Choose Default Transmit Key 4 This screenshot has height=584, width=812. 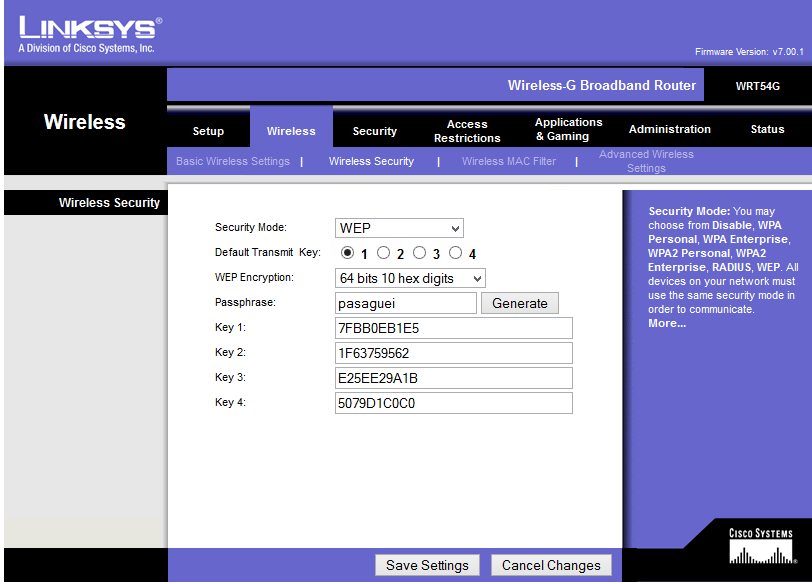tap(455, 253)
